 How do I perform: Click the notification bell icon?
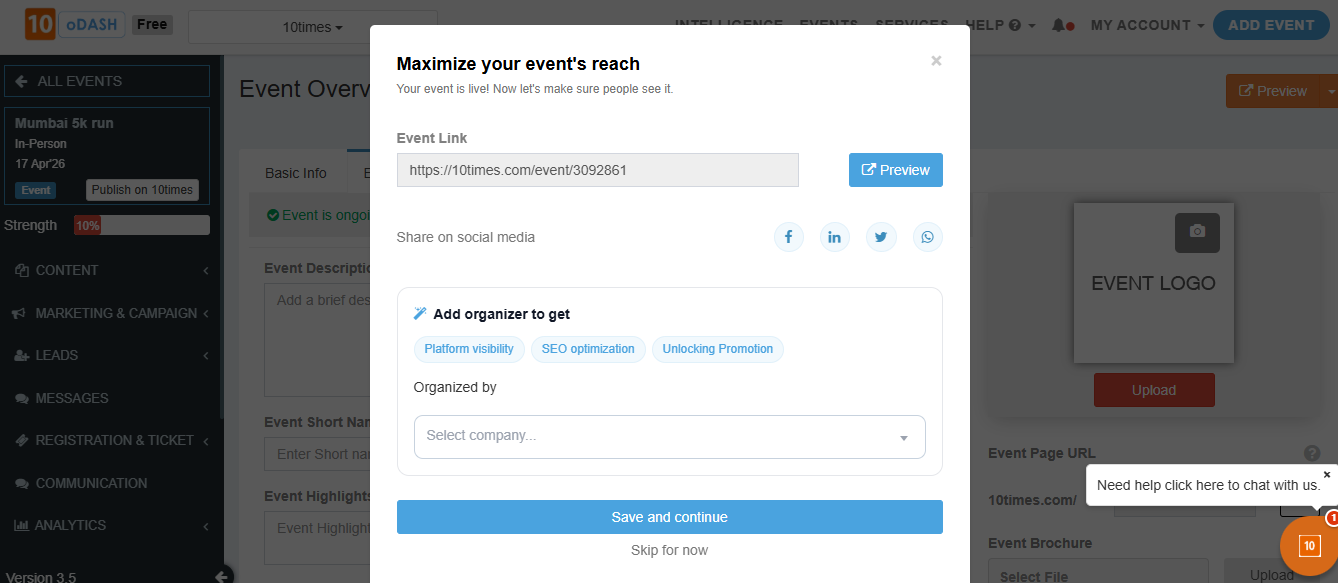[1059, 25]
